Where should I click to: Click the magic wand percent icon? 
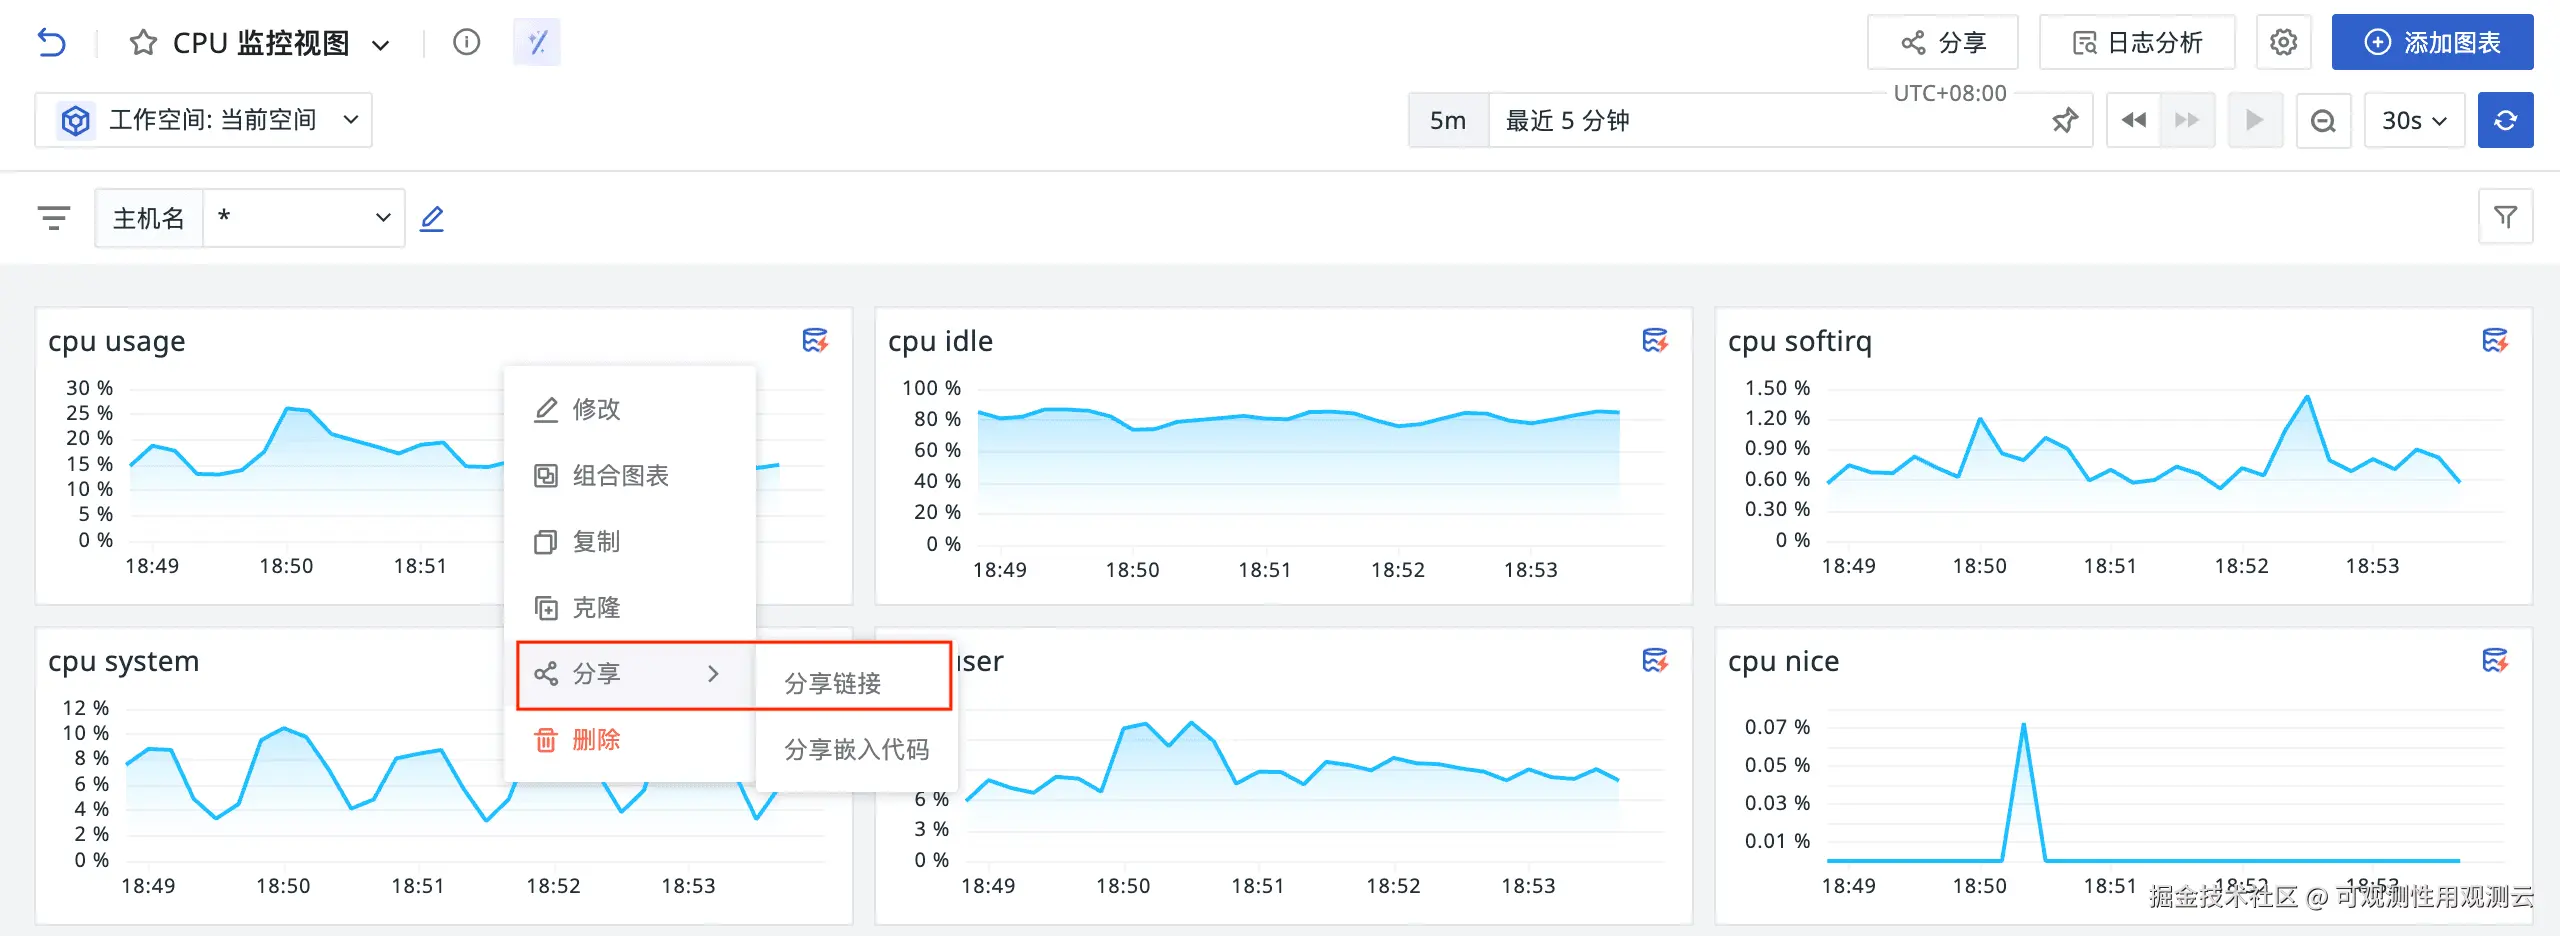[x=537, y=42]
